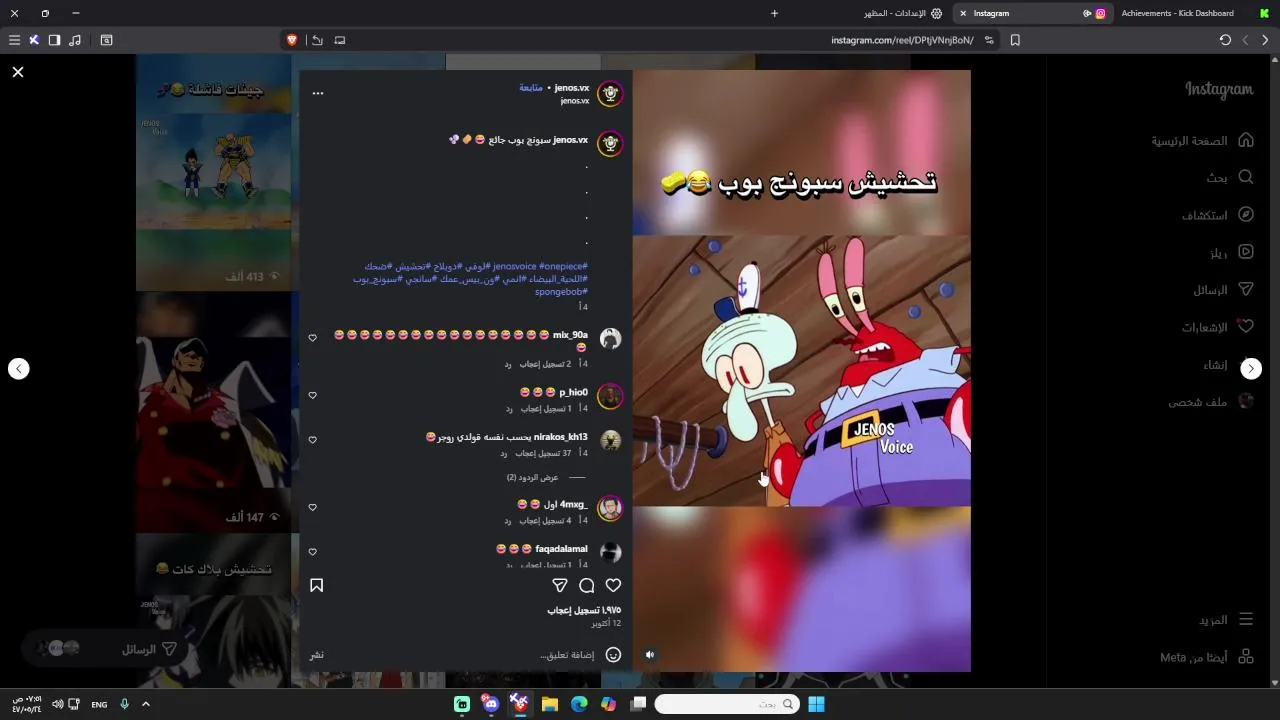Save the reel with bookmark icon
Screen dimensions: 1280x720
tap(317, 586)
